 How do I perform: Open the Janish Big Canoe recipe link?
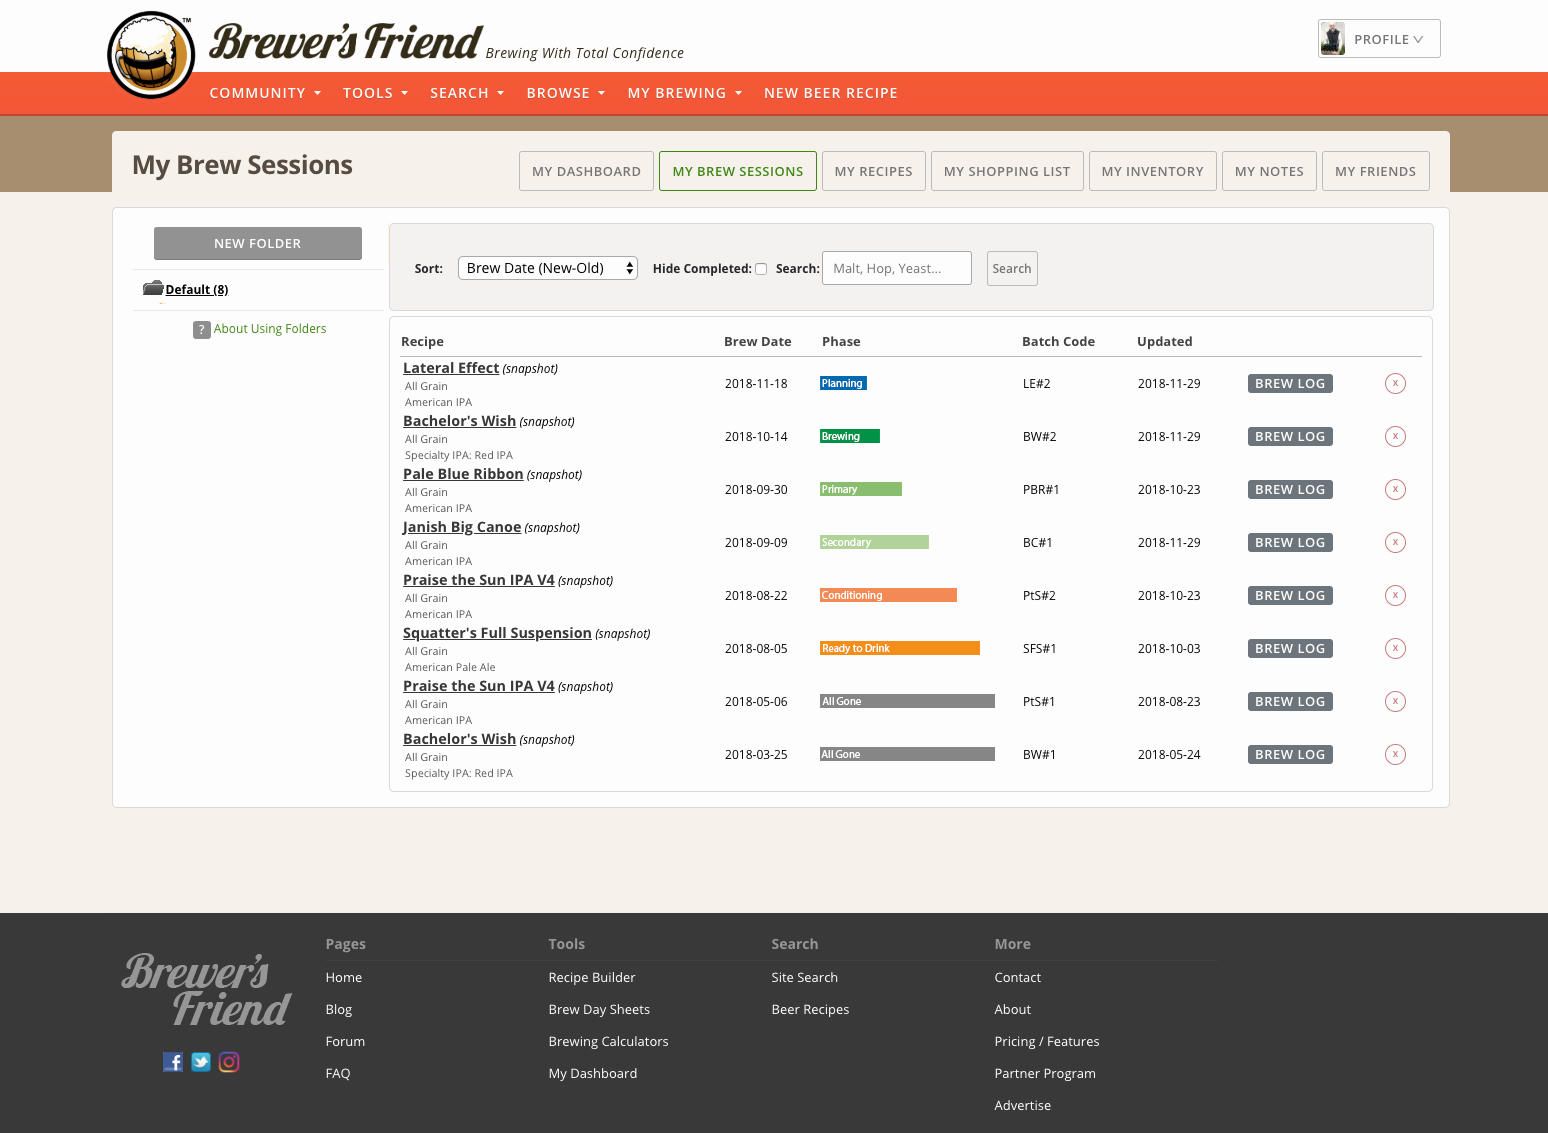(x=462, y=527)
